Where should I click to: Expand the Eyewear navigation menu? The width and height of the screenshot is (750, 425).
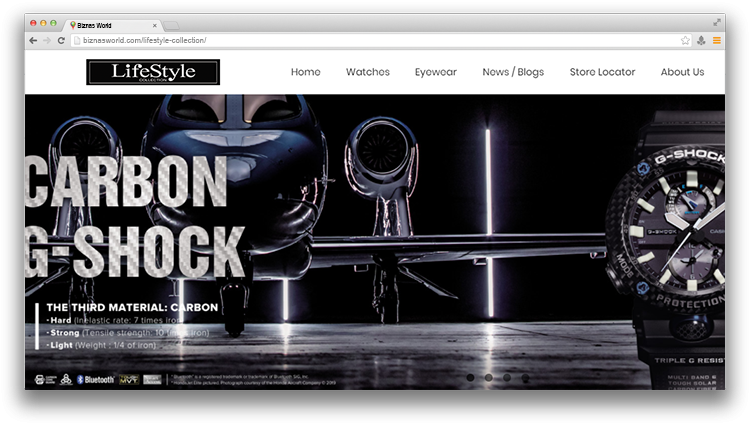tap(435, 72)
